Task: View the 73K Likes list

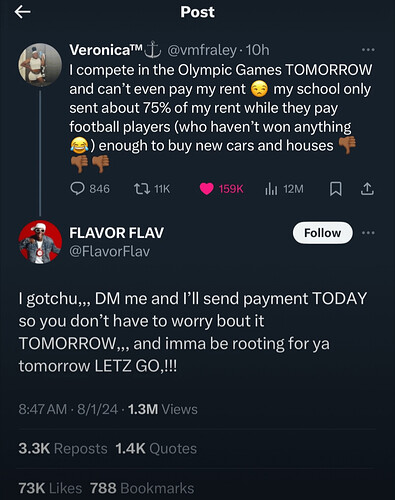Action: point(50,488)
